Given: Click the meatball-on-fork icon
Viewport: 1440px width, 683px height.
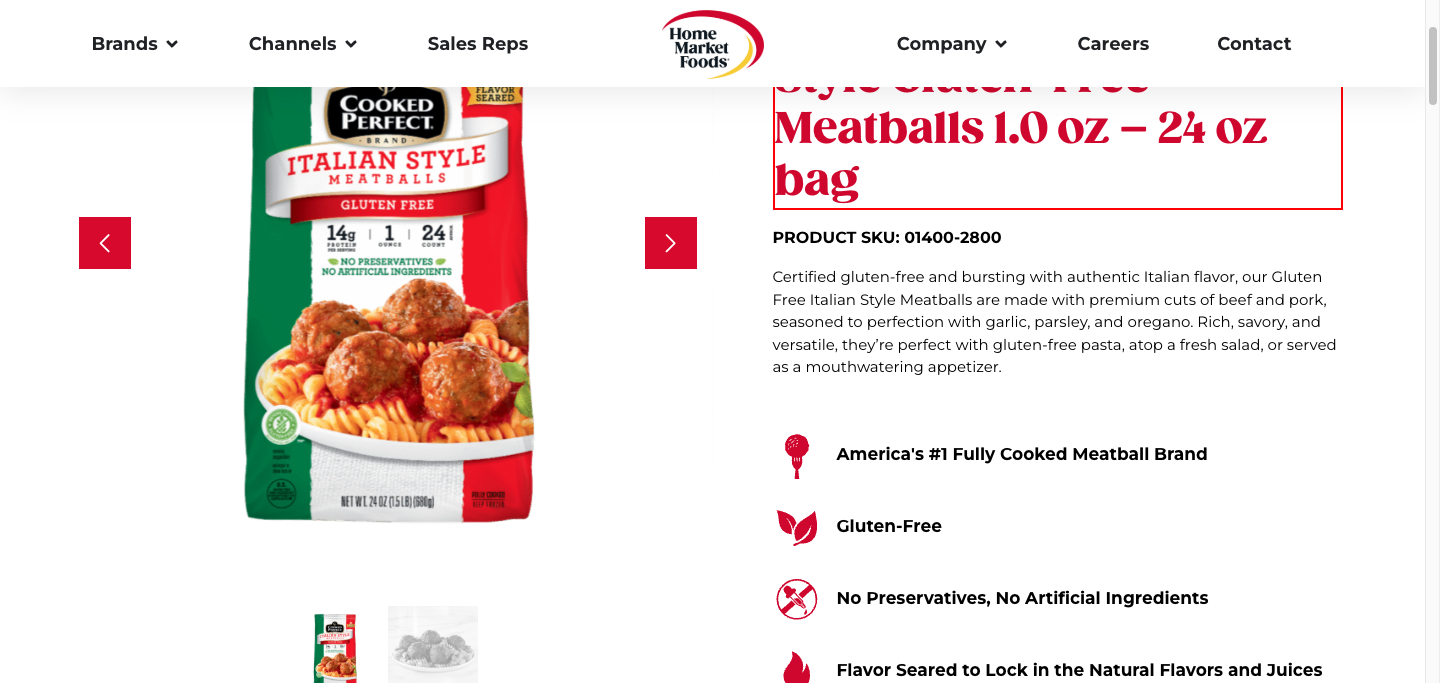Looking at the screenshot, I should 796,456.
